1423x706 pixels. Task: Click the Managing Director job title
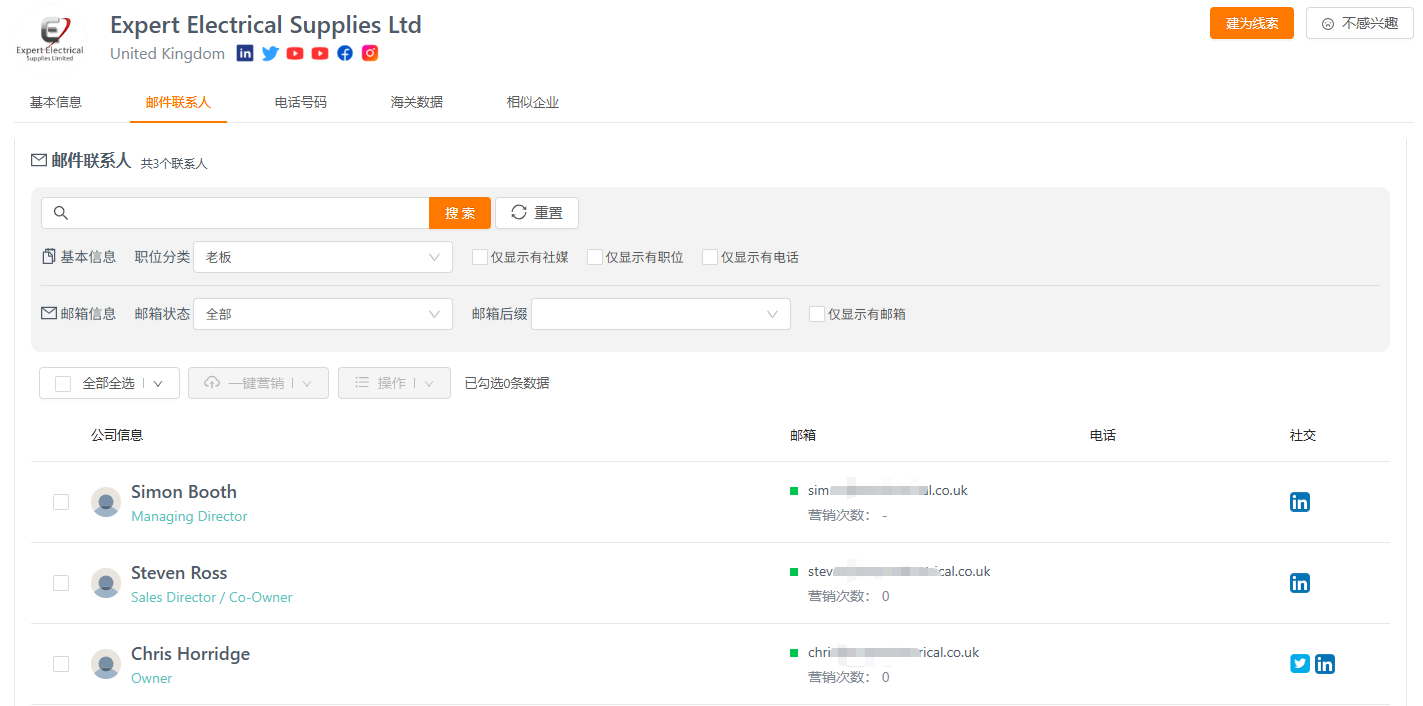[189, 517]
